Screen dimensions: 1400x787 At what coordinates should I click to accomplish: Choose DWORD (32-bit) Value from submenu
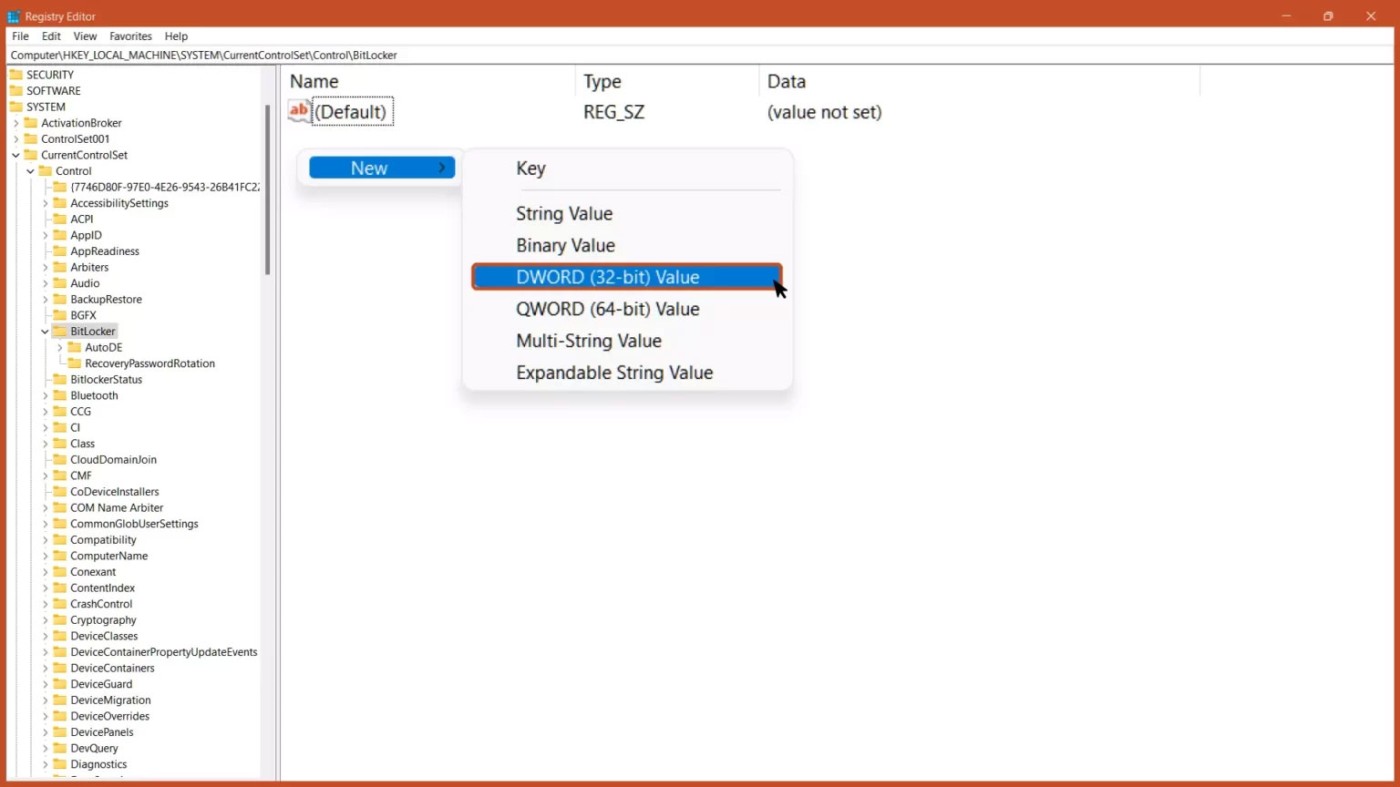(x=627, y=277)
